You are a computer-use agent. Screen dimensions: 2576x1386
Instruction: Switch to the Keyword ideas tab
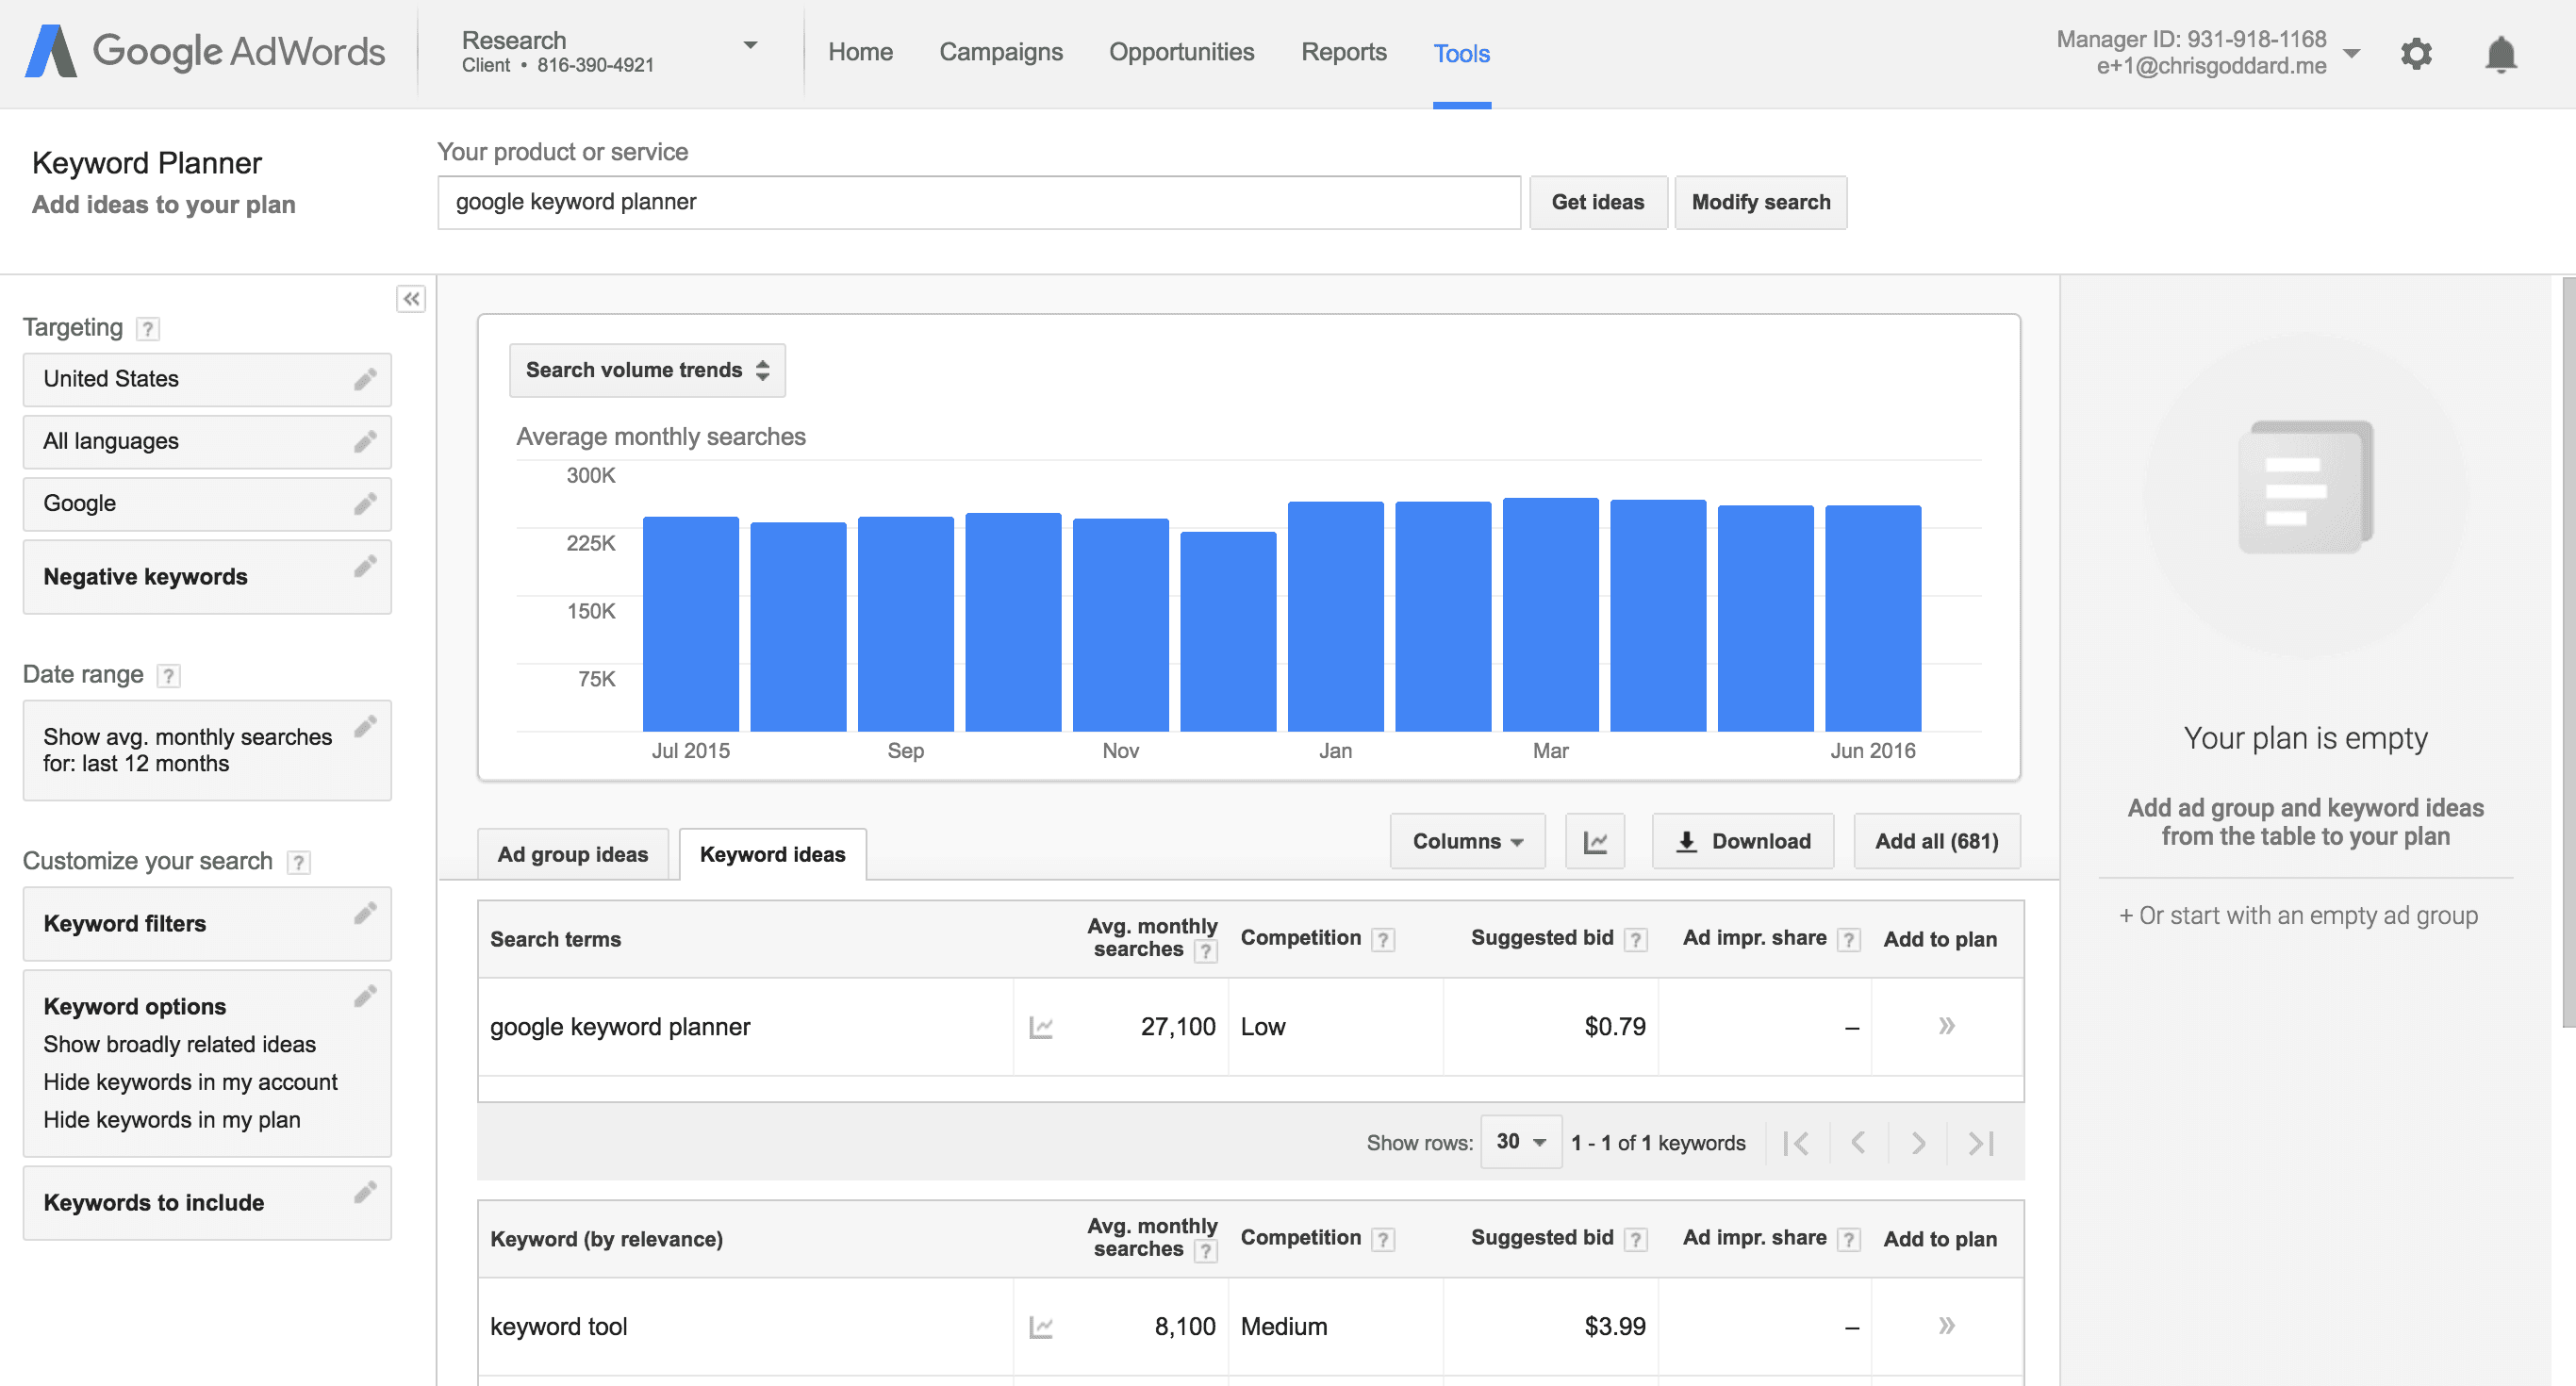[771, 853]
